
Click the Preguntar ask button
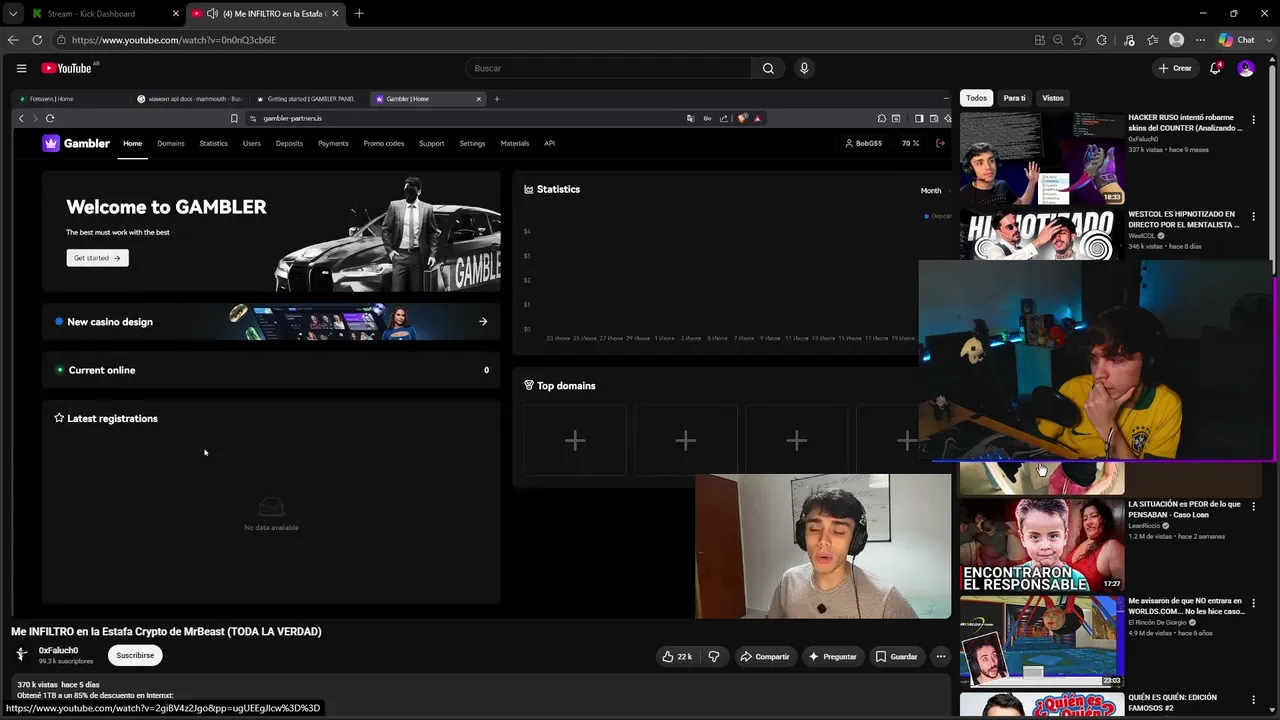point(833,656)
